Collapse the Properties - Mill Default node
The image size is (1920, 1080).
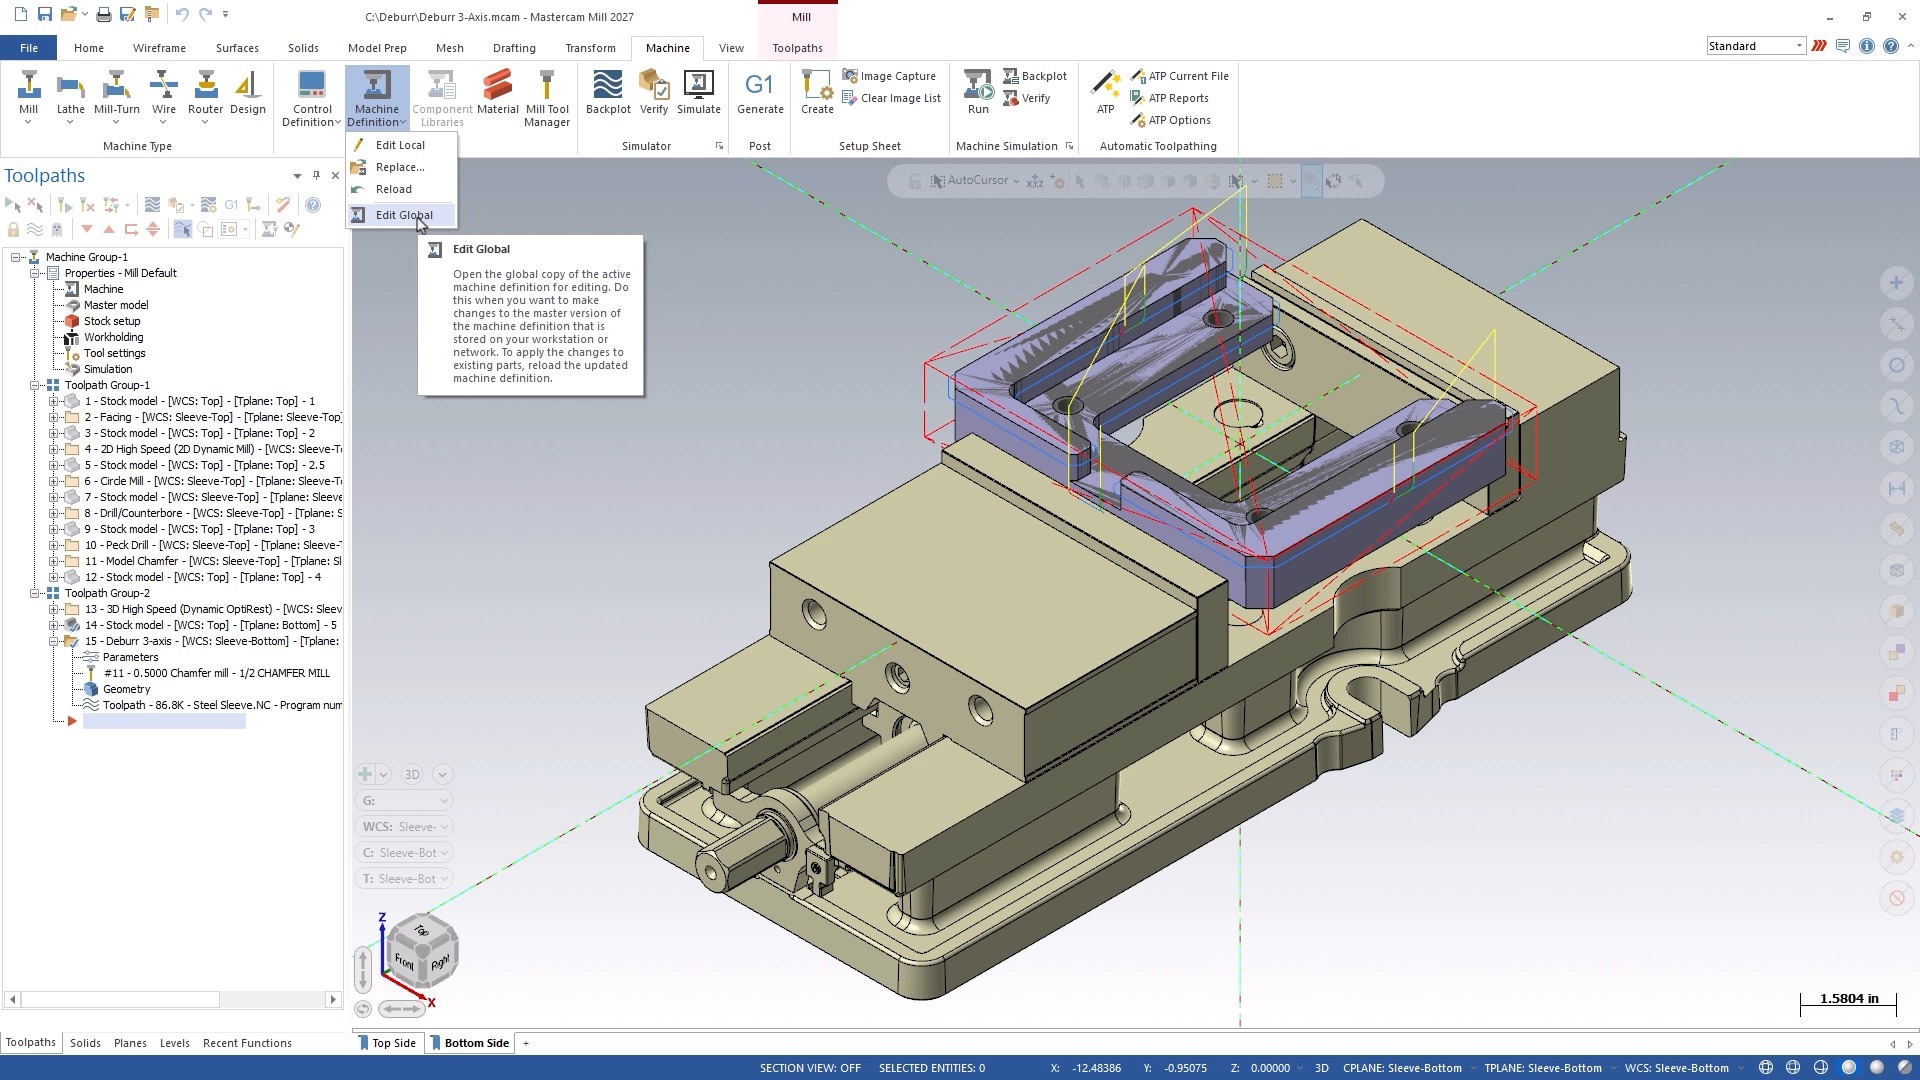(34, 273)
